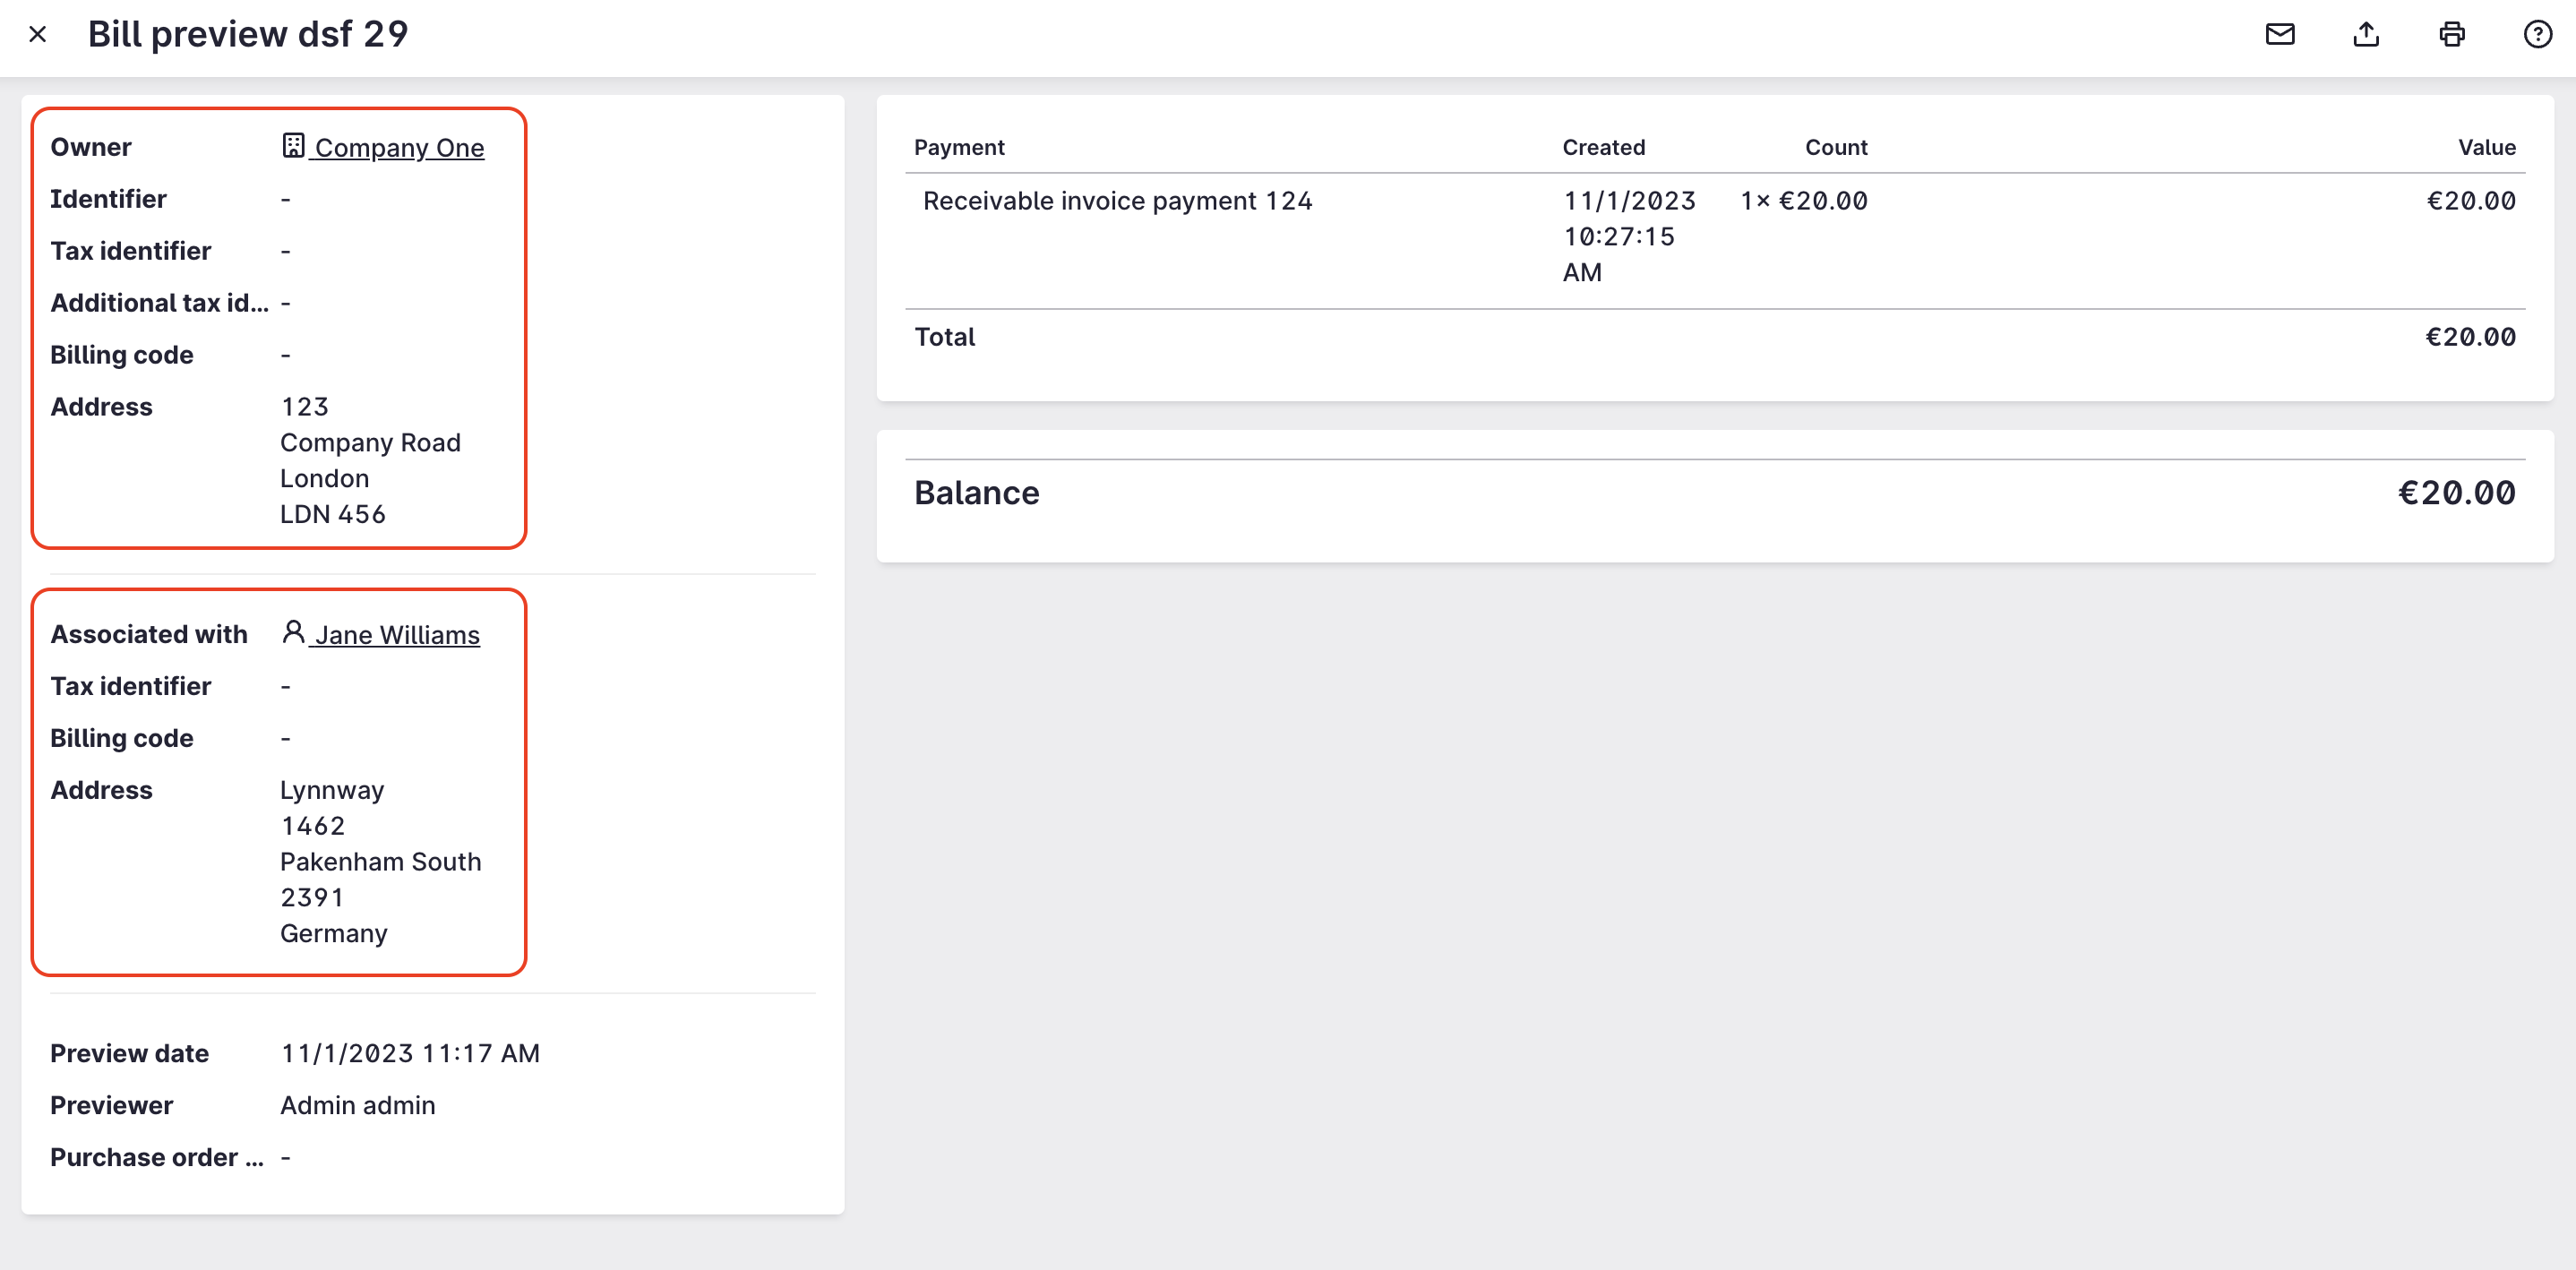Click the Value column header

tap(2486, 147)
